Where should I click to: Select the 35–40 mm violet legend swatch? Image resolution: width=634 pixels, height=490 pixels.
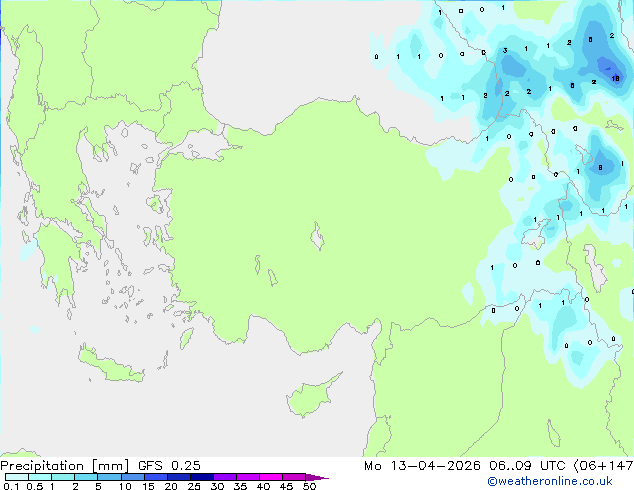tap(248, 477)
